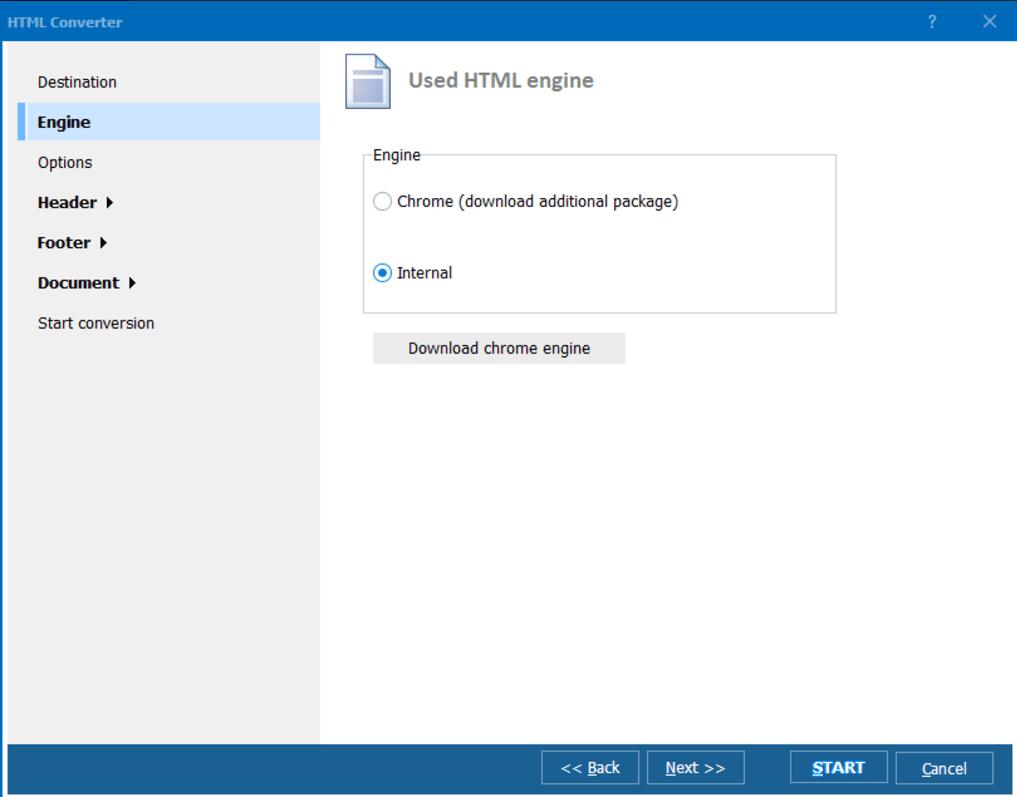Close the HTML Converter window

pyautogui.click(x=989, y=21)
